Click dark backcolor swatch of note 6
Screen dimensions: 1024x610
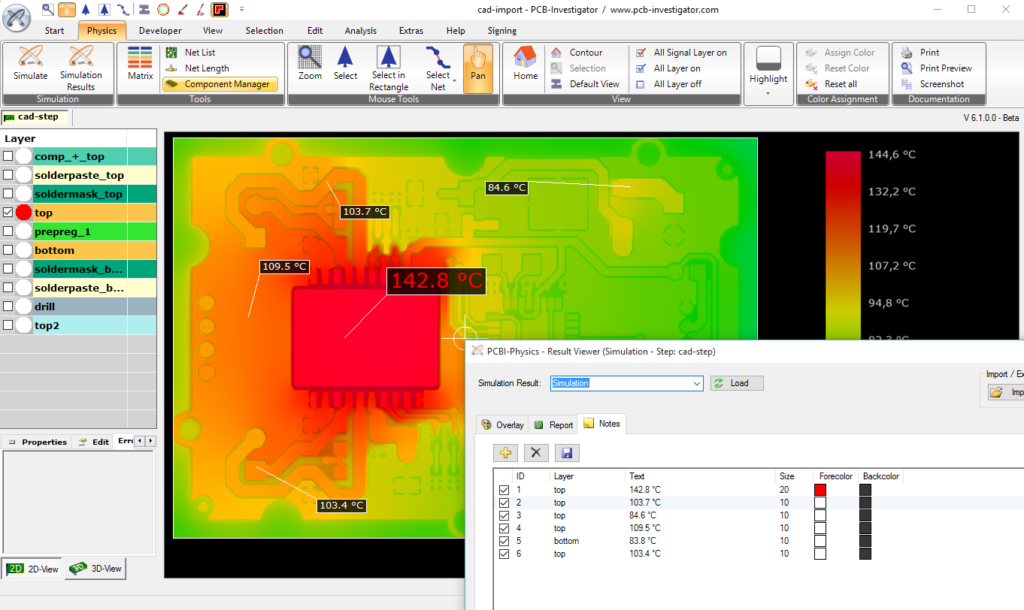[865, 554]
